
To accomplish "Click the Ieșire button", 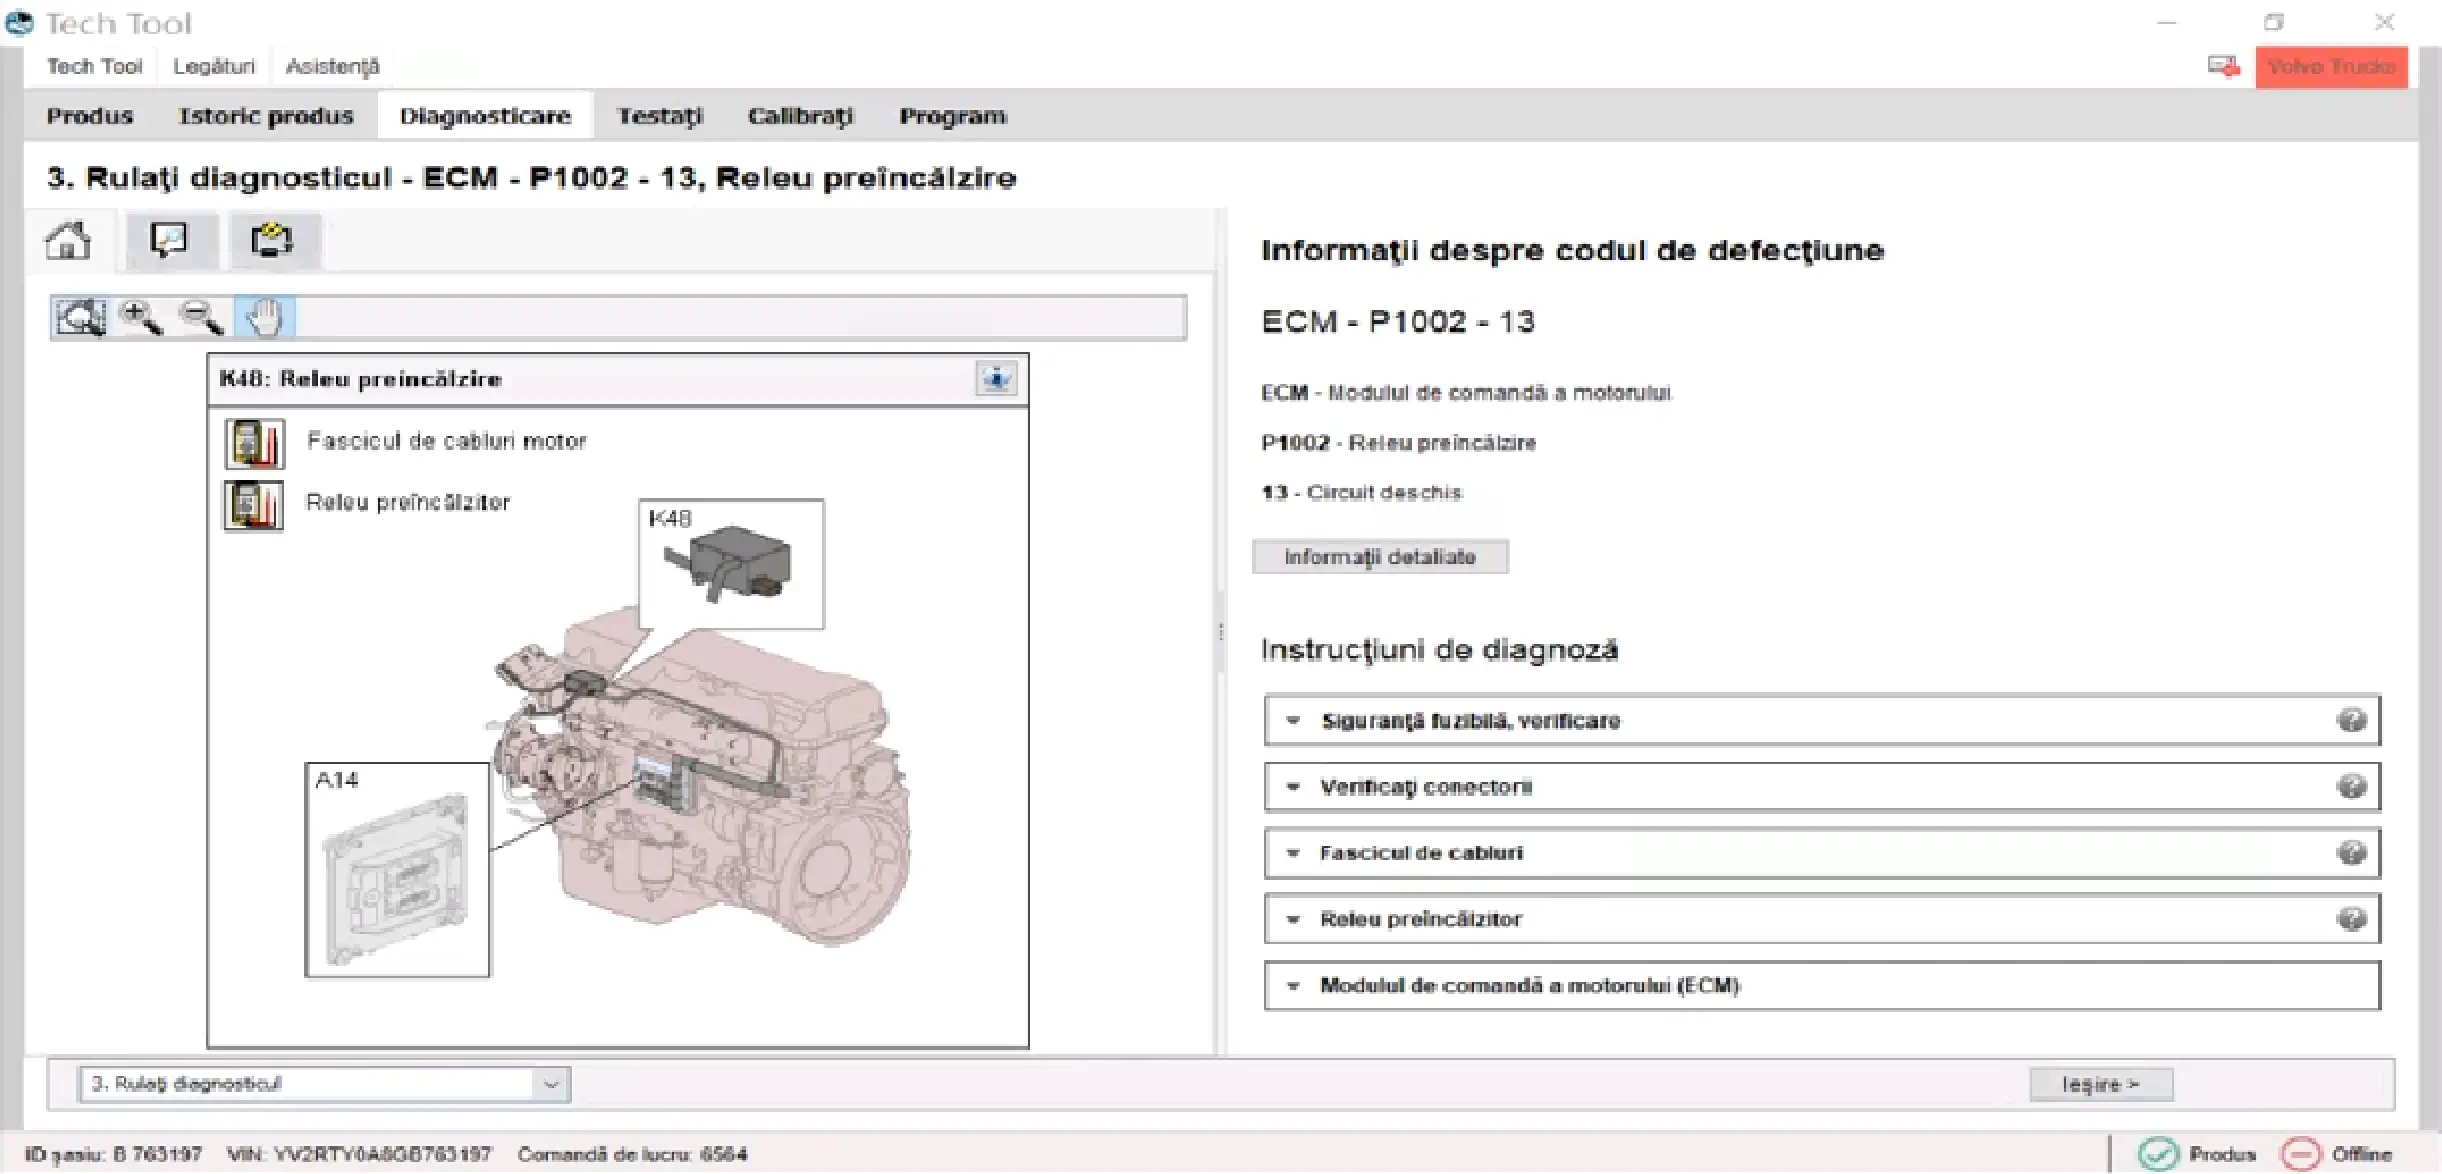I will [x=2100, y=1084].
